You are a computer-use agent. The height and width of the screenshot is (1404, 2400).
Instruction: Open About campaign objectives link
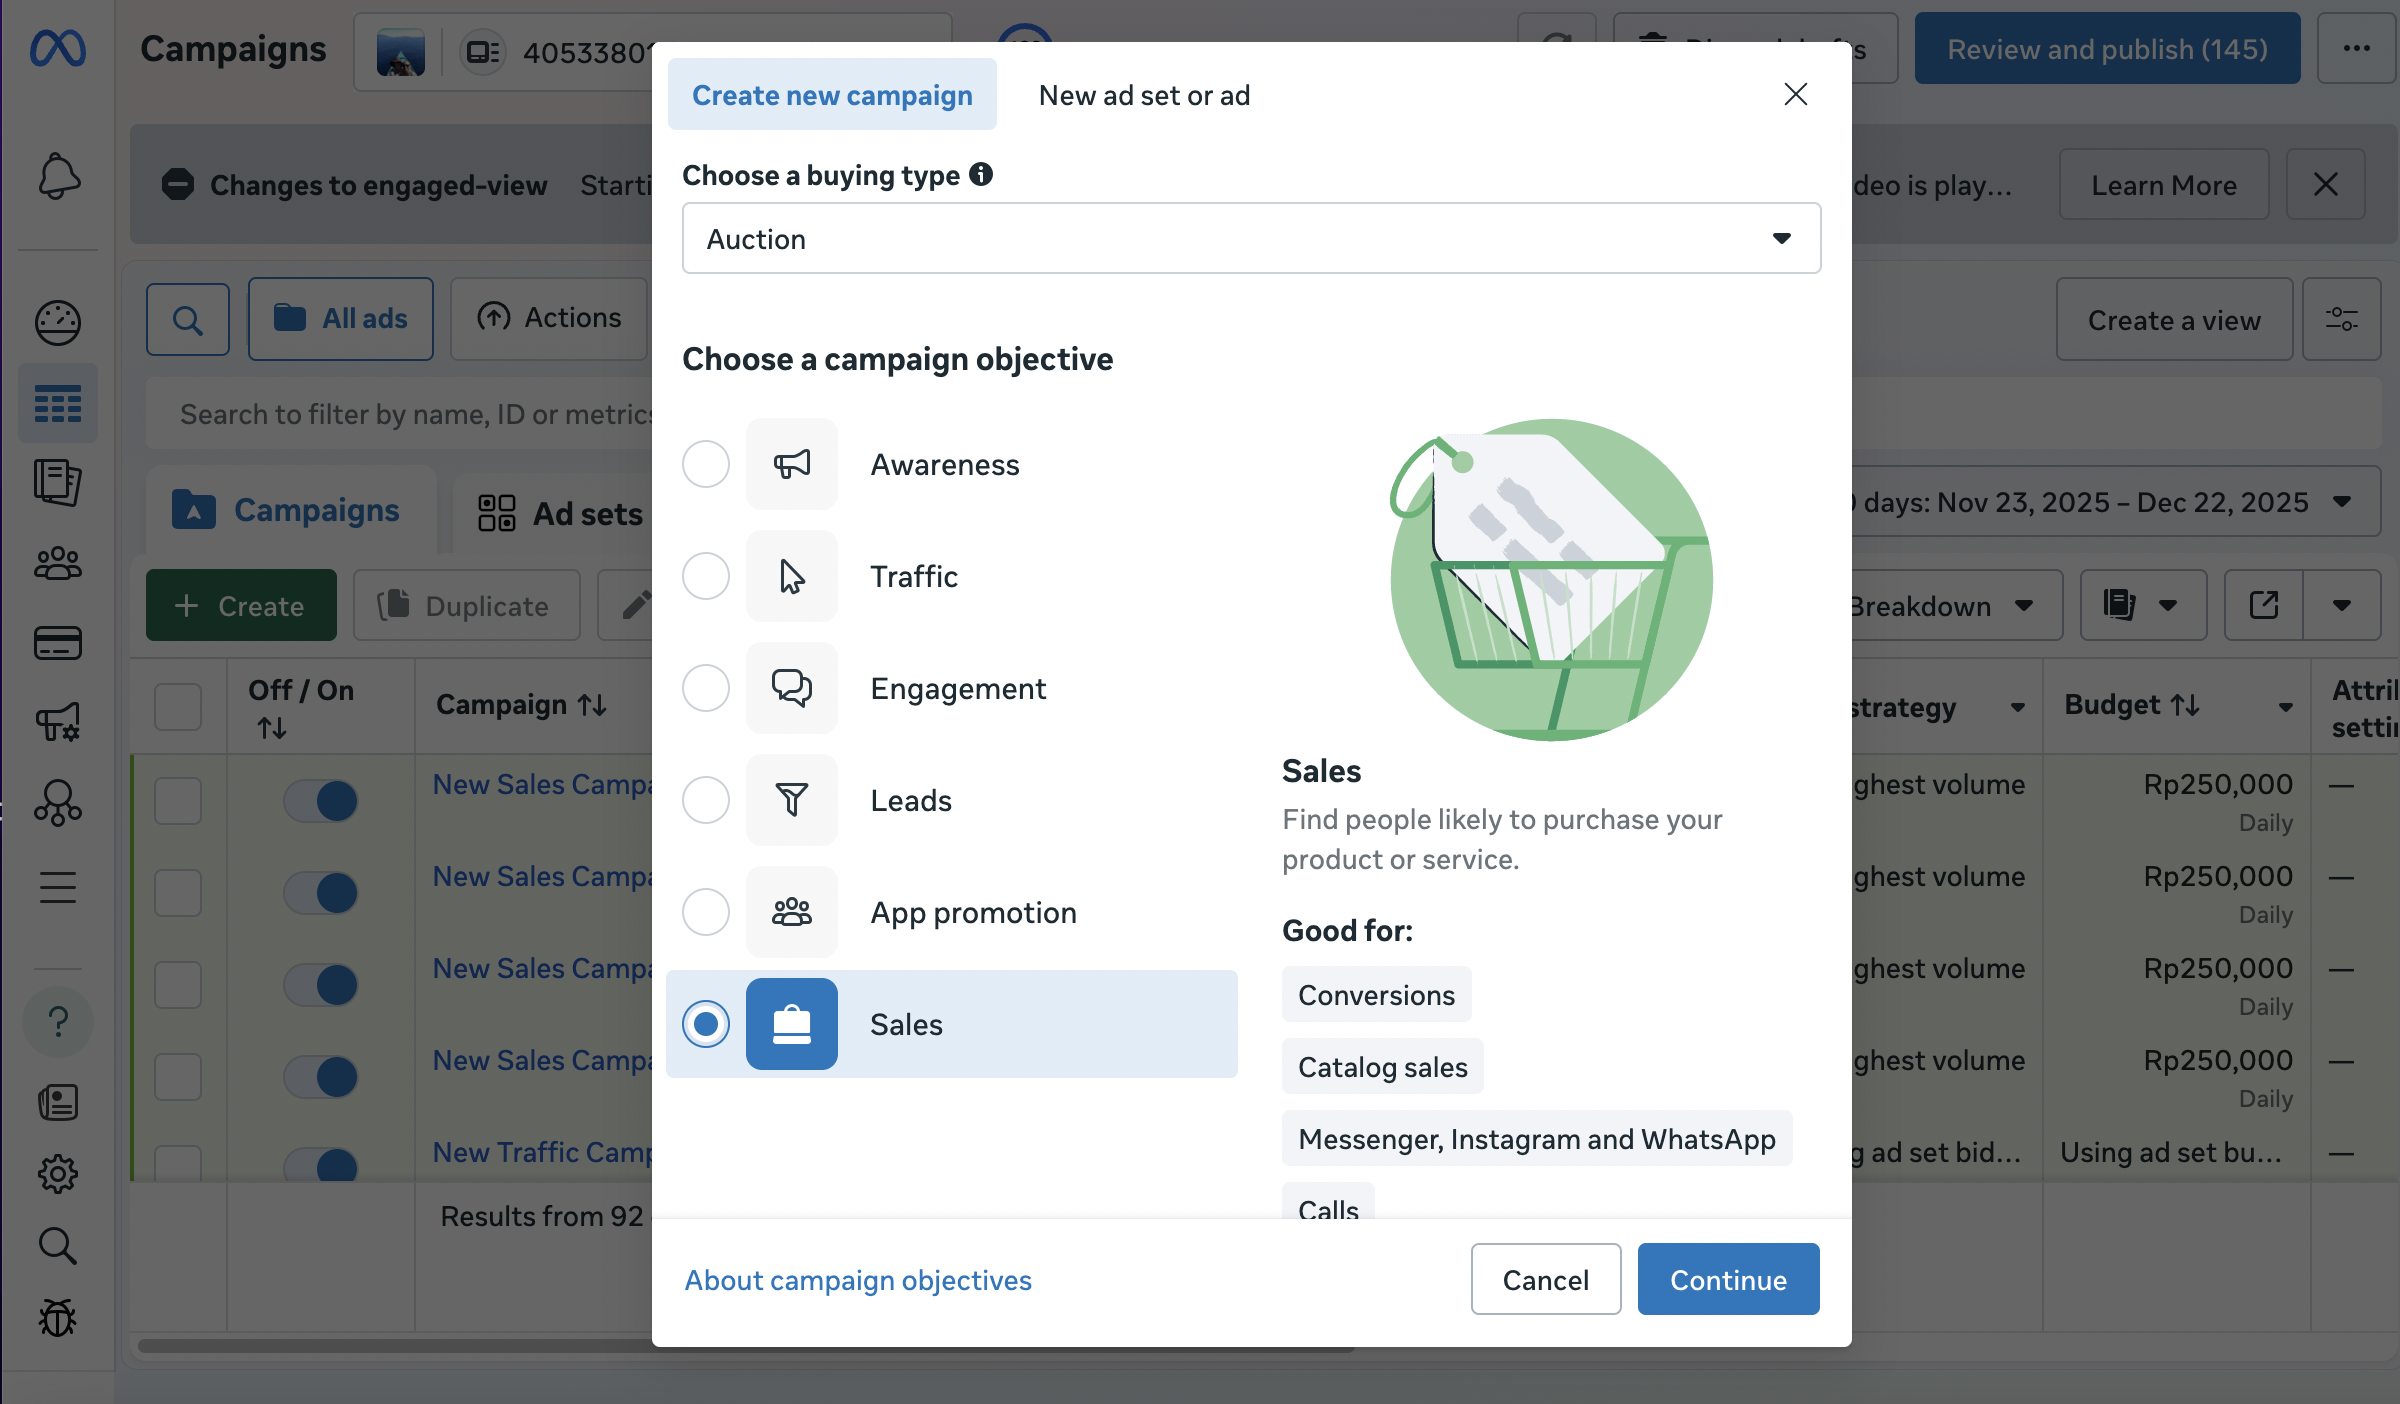click(x=857, y=1280)
